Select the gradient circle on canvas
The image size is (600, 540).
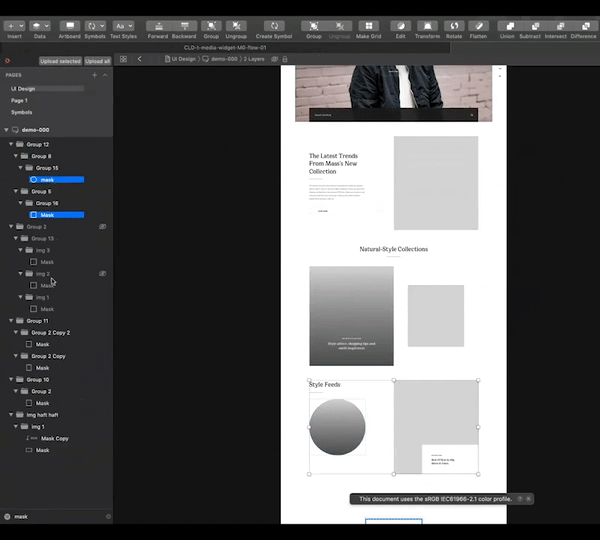click(x=337, y=427)
